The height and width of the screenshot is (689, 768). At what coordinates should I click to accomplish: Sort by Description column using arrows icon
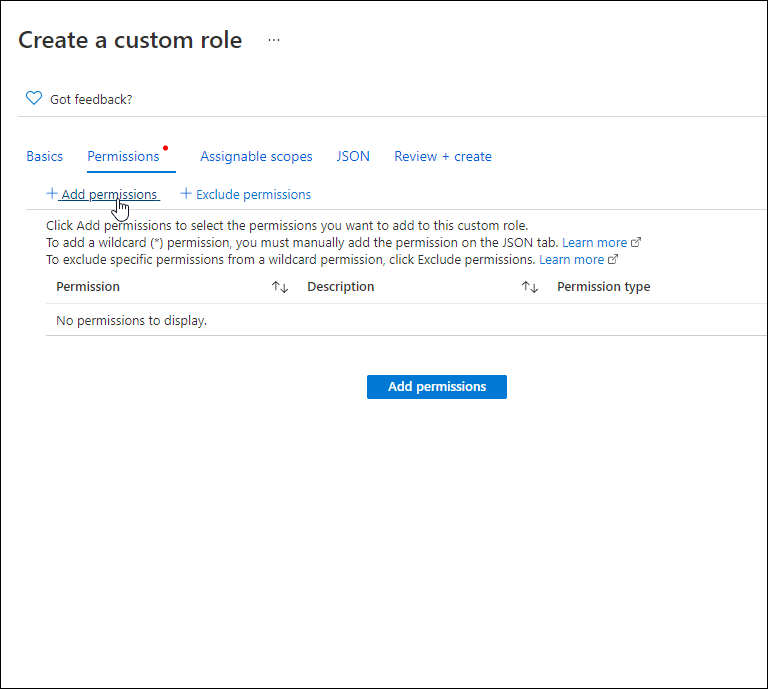click(530, 287)
